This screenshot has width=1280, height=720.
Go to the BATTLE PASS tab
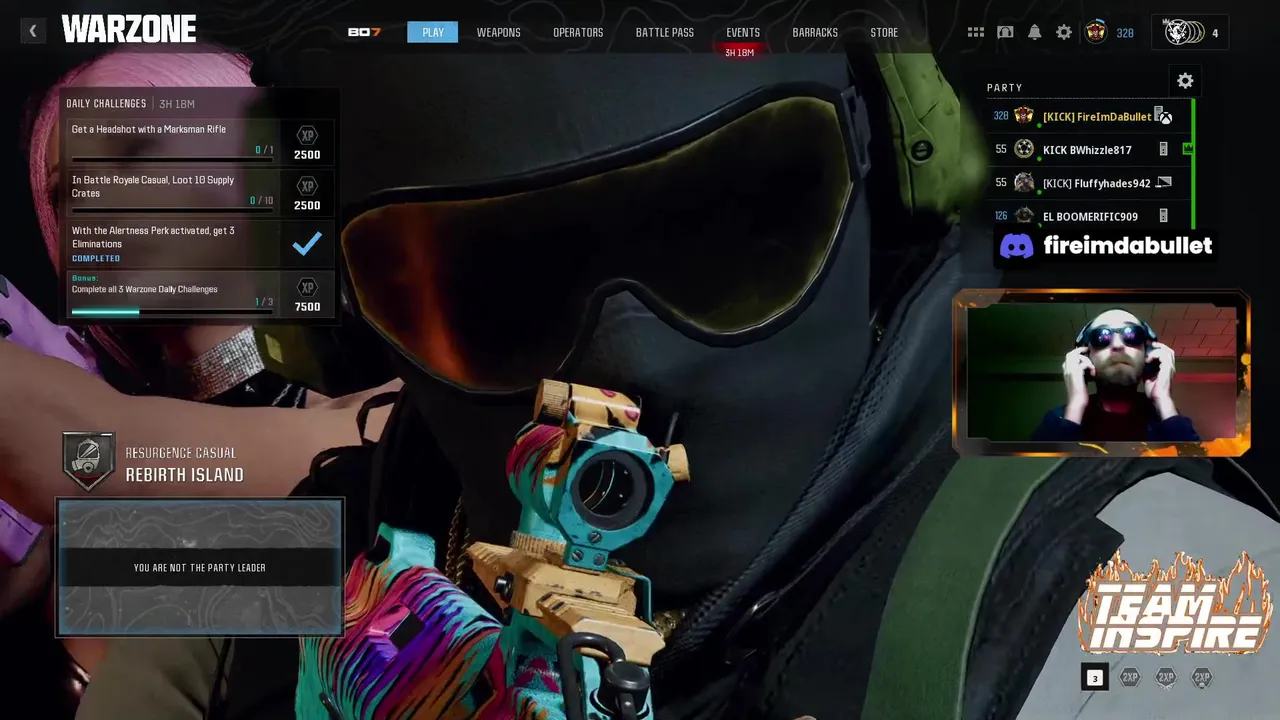665,32
